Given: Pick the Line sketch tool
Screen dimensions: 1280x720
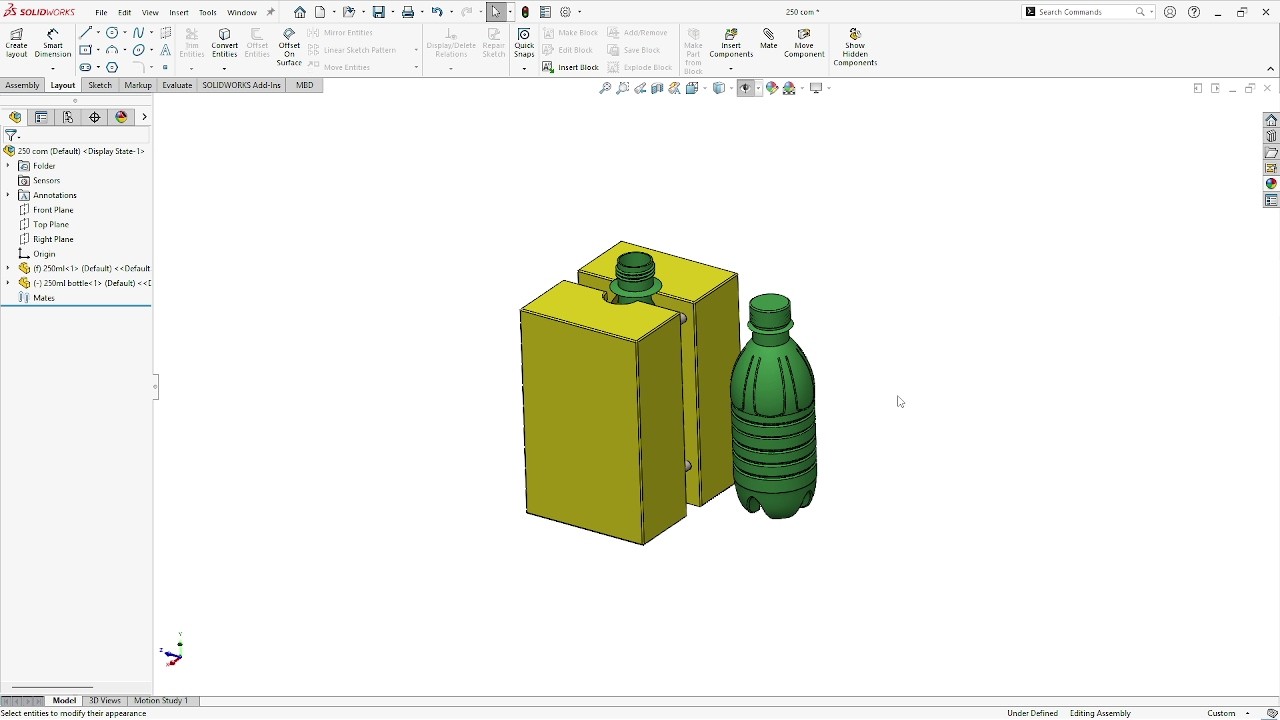Looking at the screenshot, I should pyautogui.click(x=86, y=33).
